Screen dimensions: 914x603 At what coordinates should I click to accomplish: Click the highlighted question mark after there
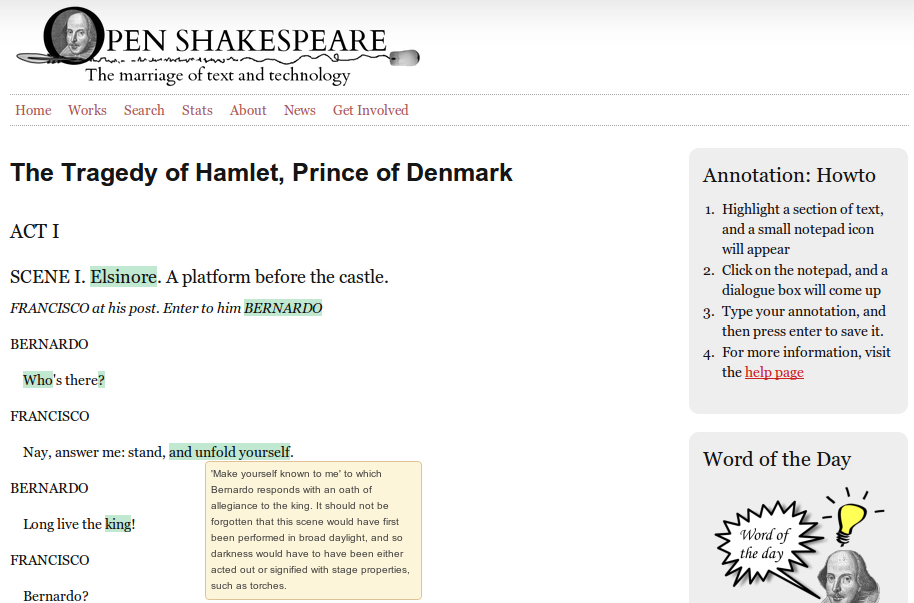tap(101, 380)
